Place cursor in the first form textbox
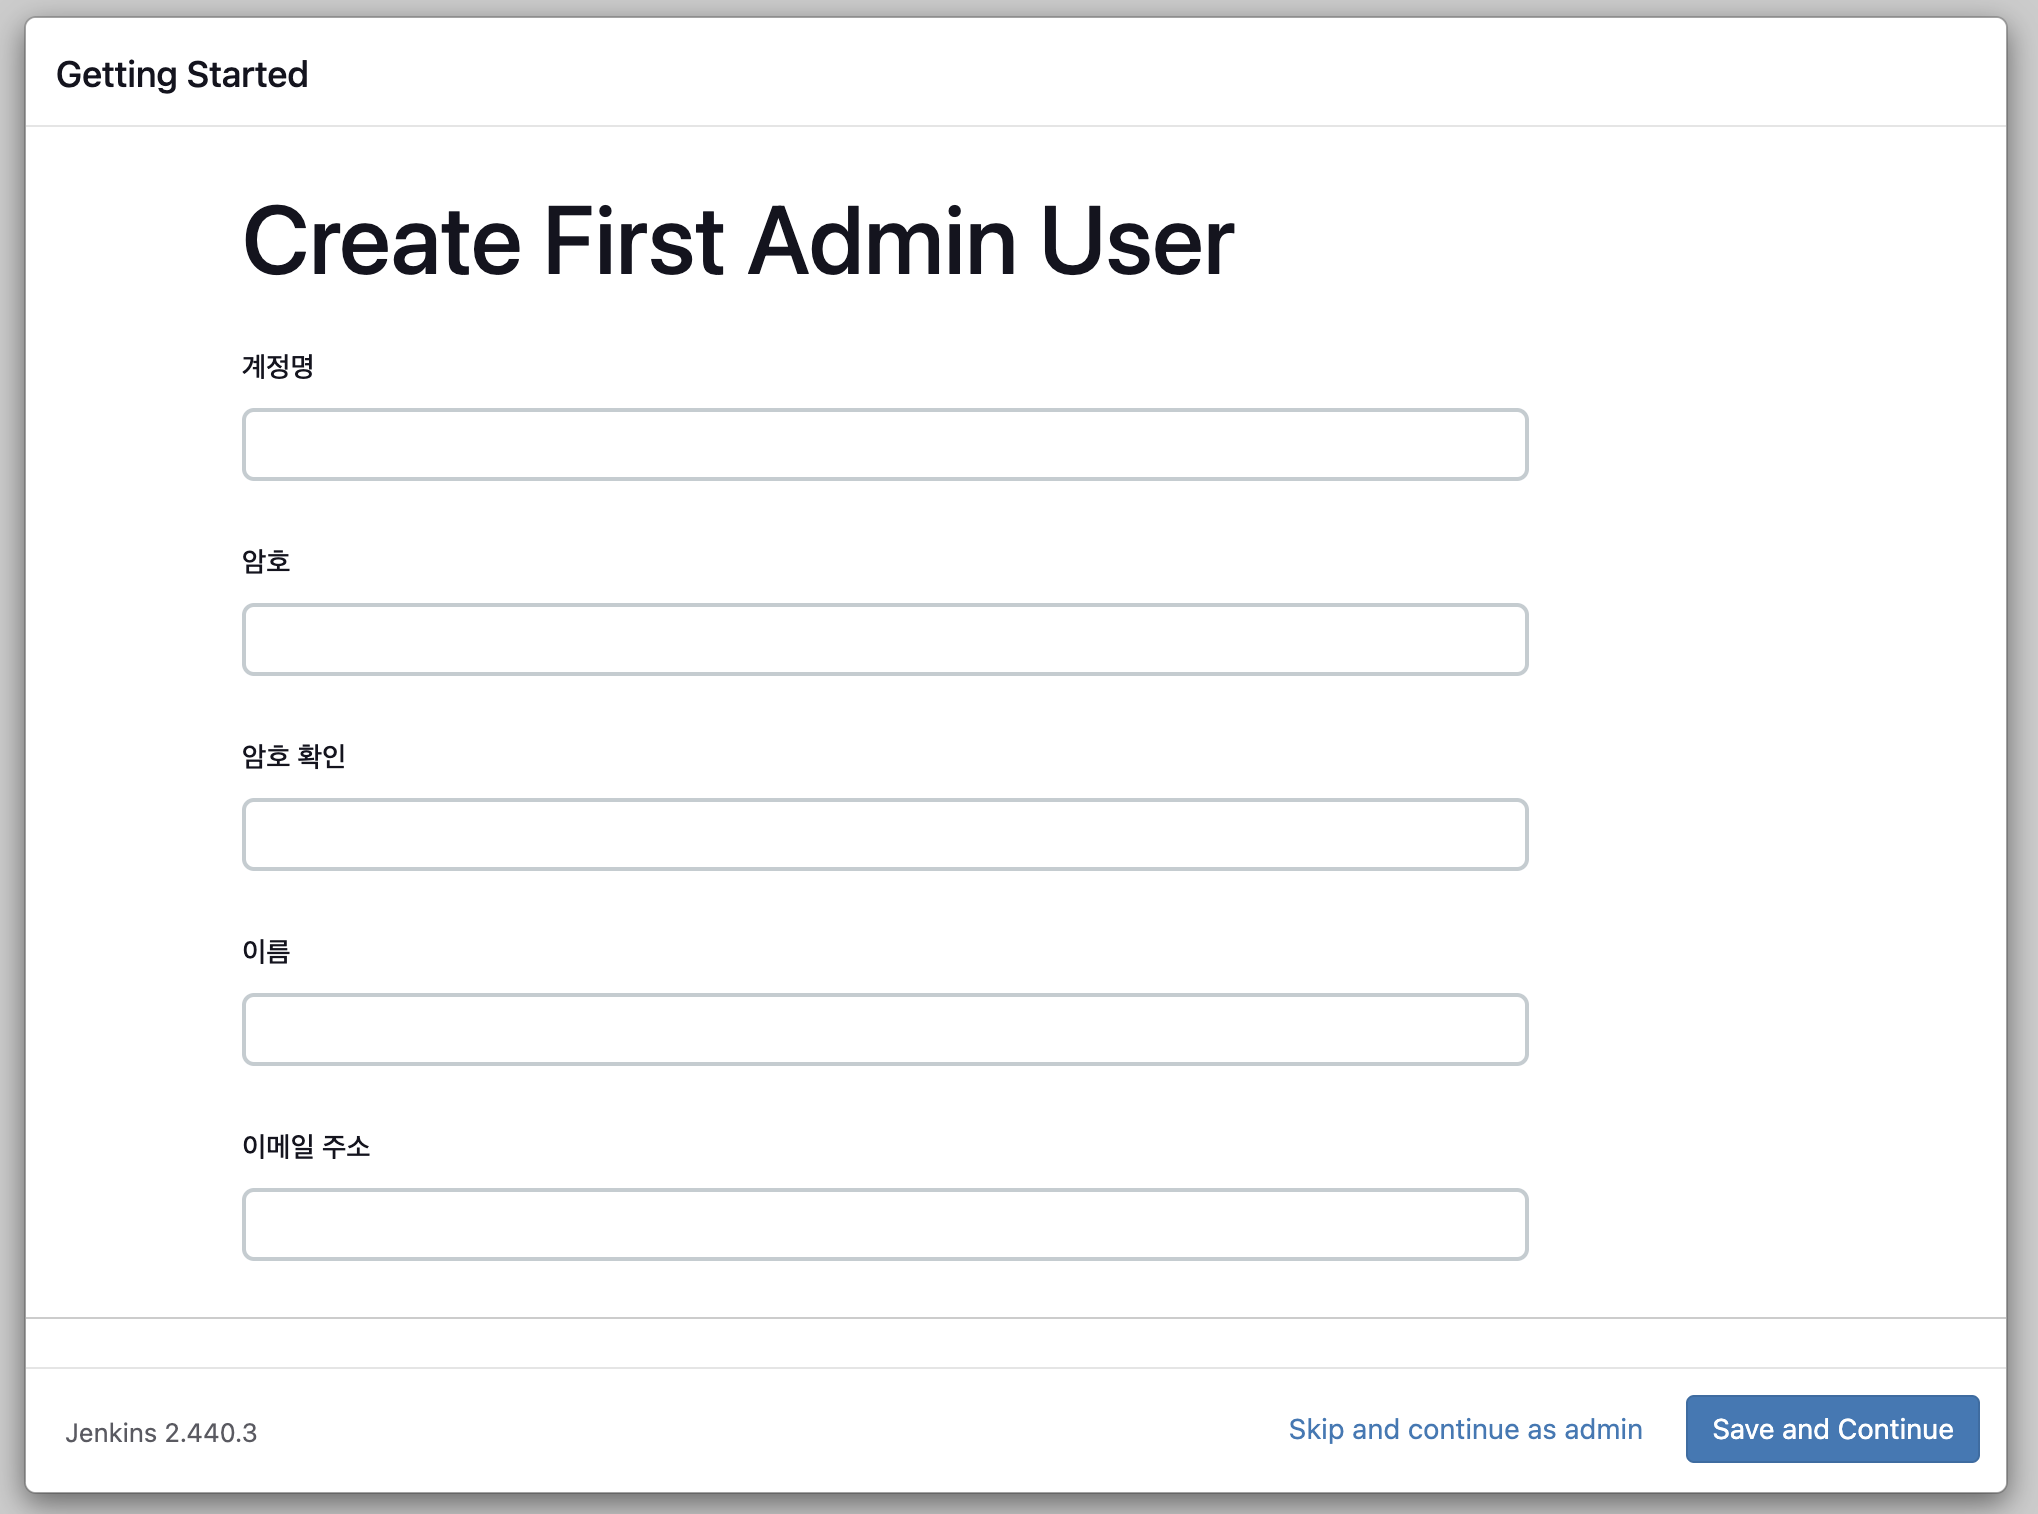 (884, 444)
